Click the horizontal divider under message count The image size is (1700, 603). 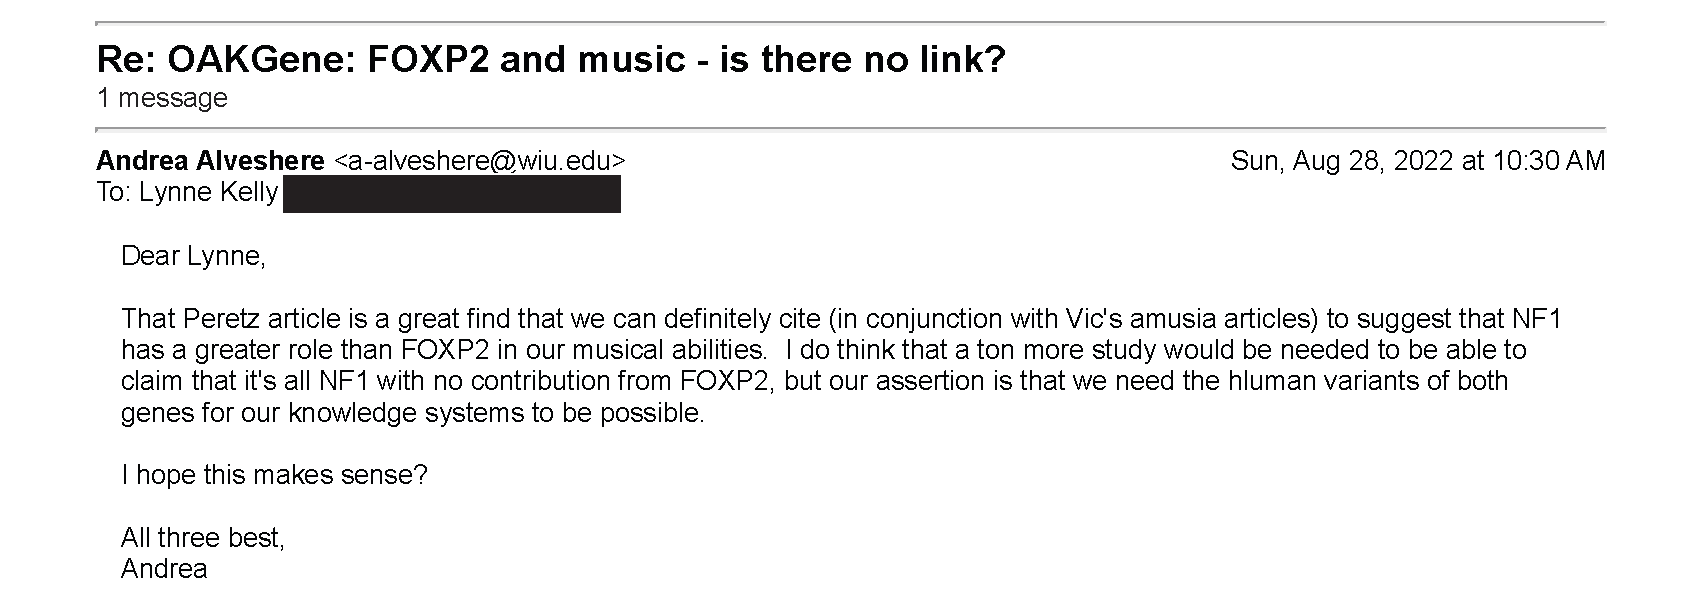click(851, 129)
